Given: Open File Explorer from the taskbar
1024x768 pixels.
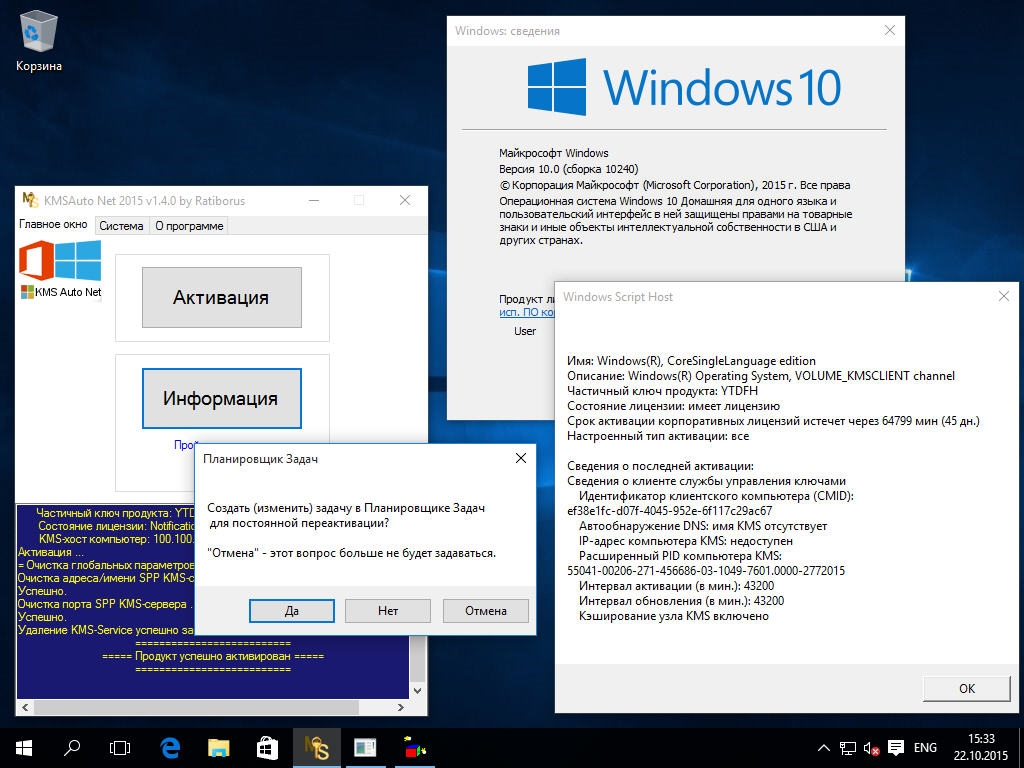Looking at the screenshot, I should click(x=218, y=747).
